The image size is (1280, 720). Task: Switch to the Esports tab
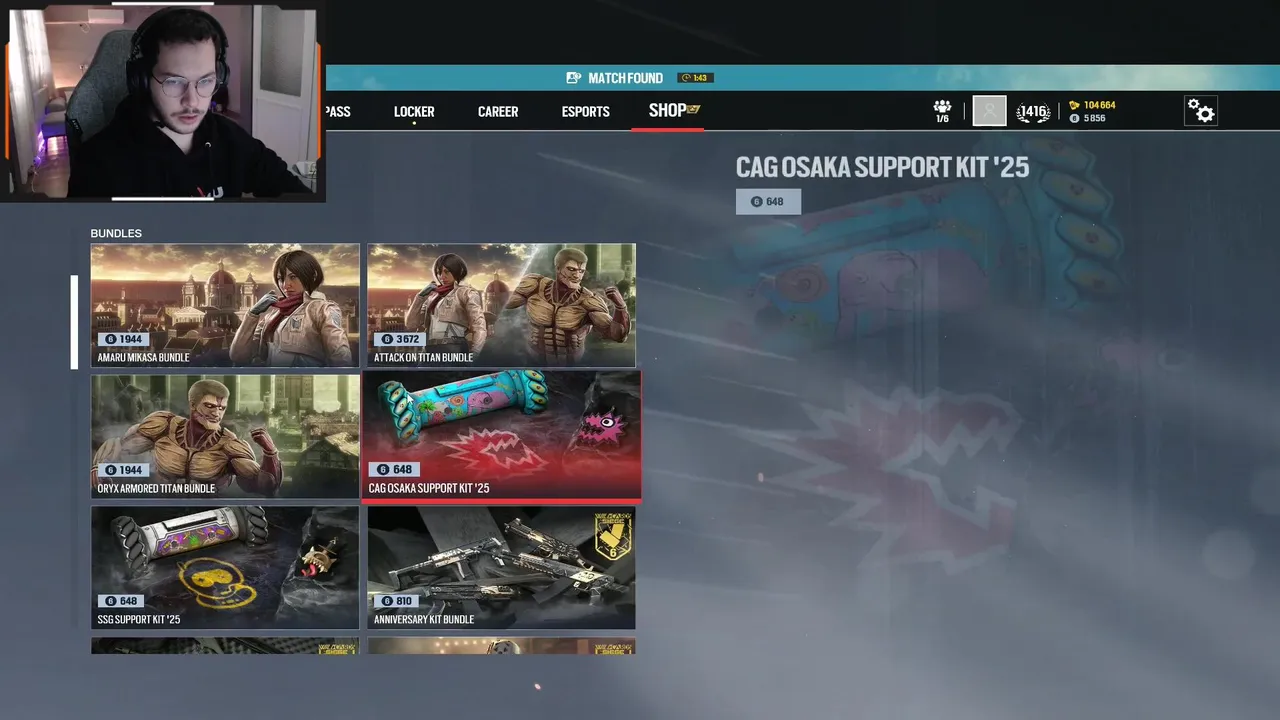(585, 111)
